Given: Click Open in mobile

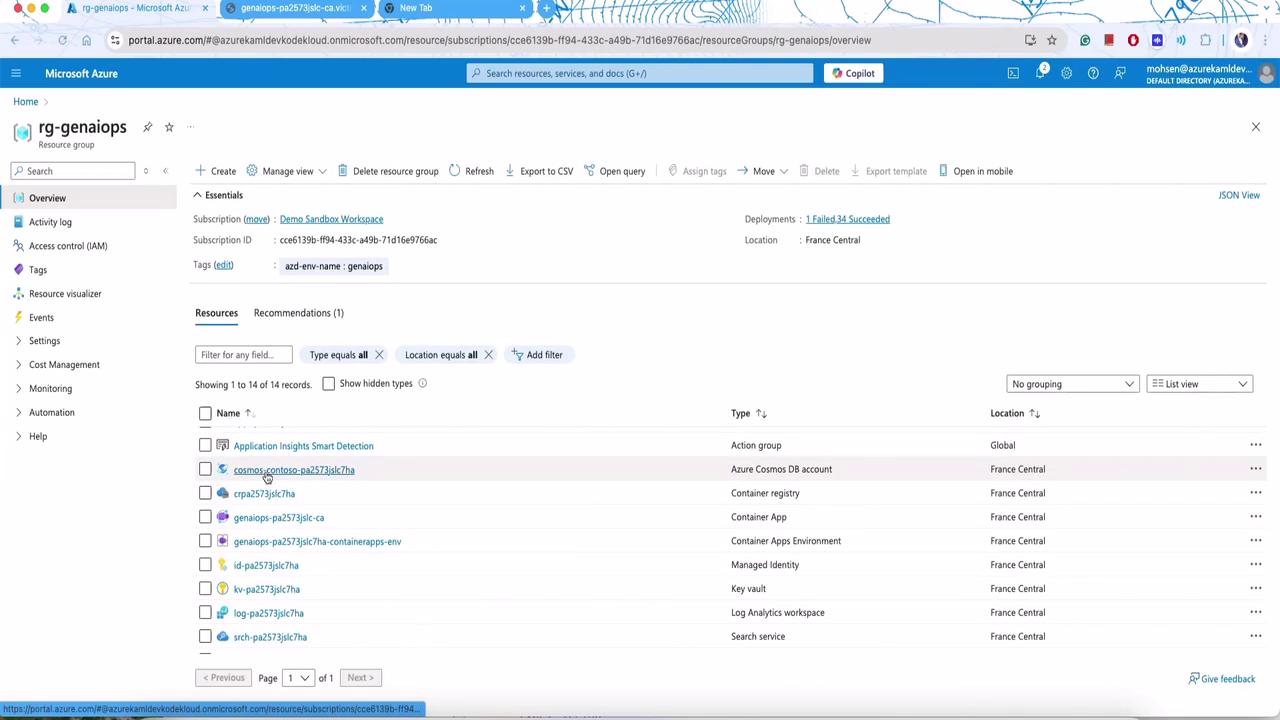Looking at the screenshot, I should (975, 171).
